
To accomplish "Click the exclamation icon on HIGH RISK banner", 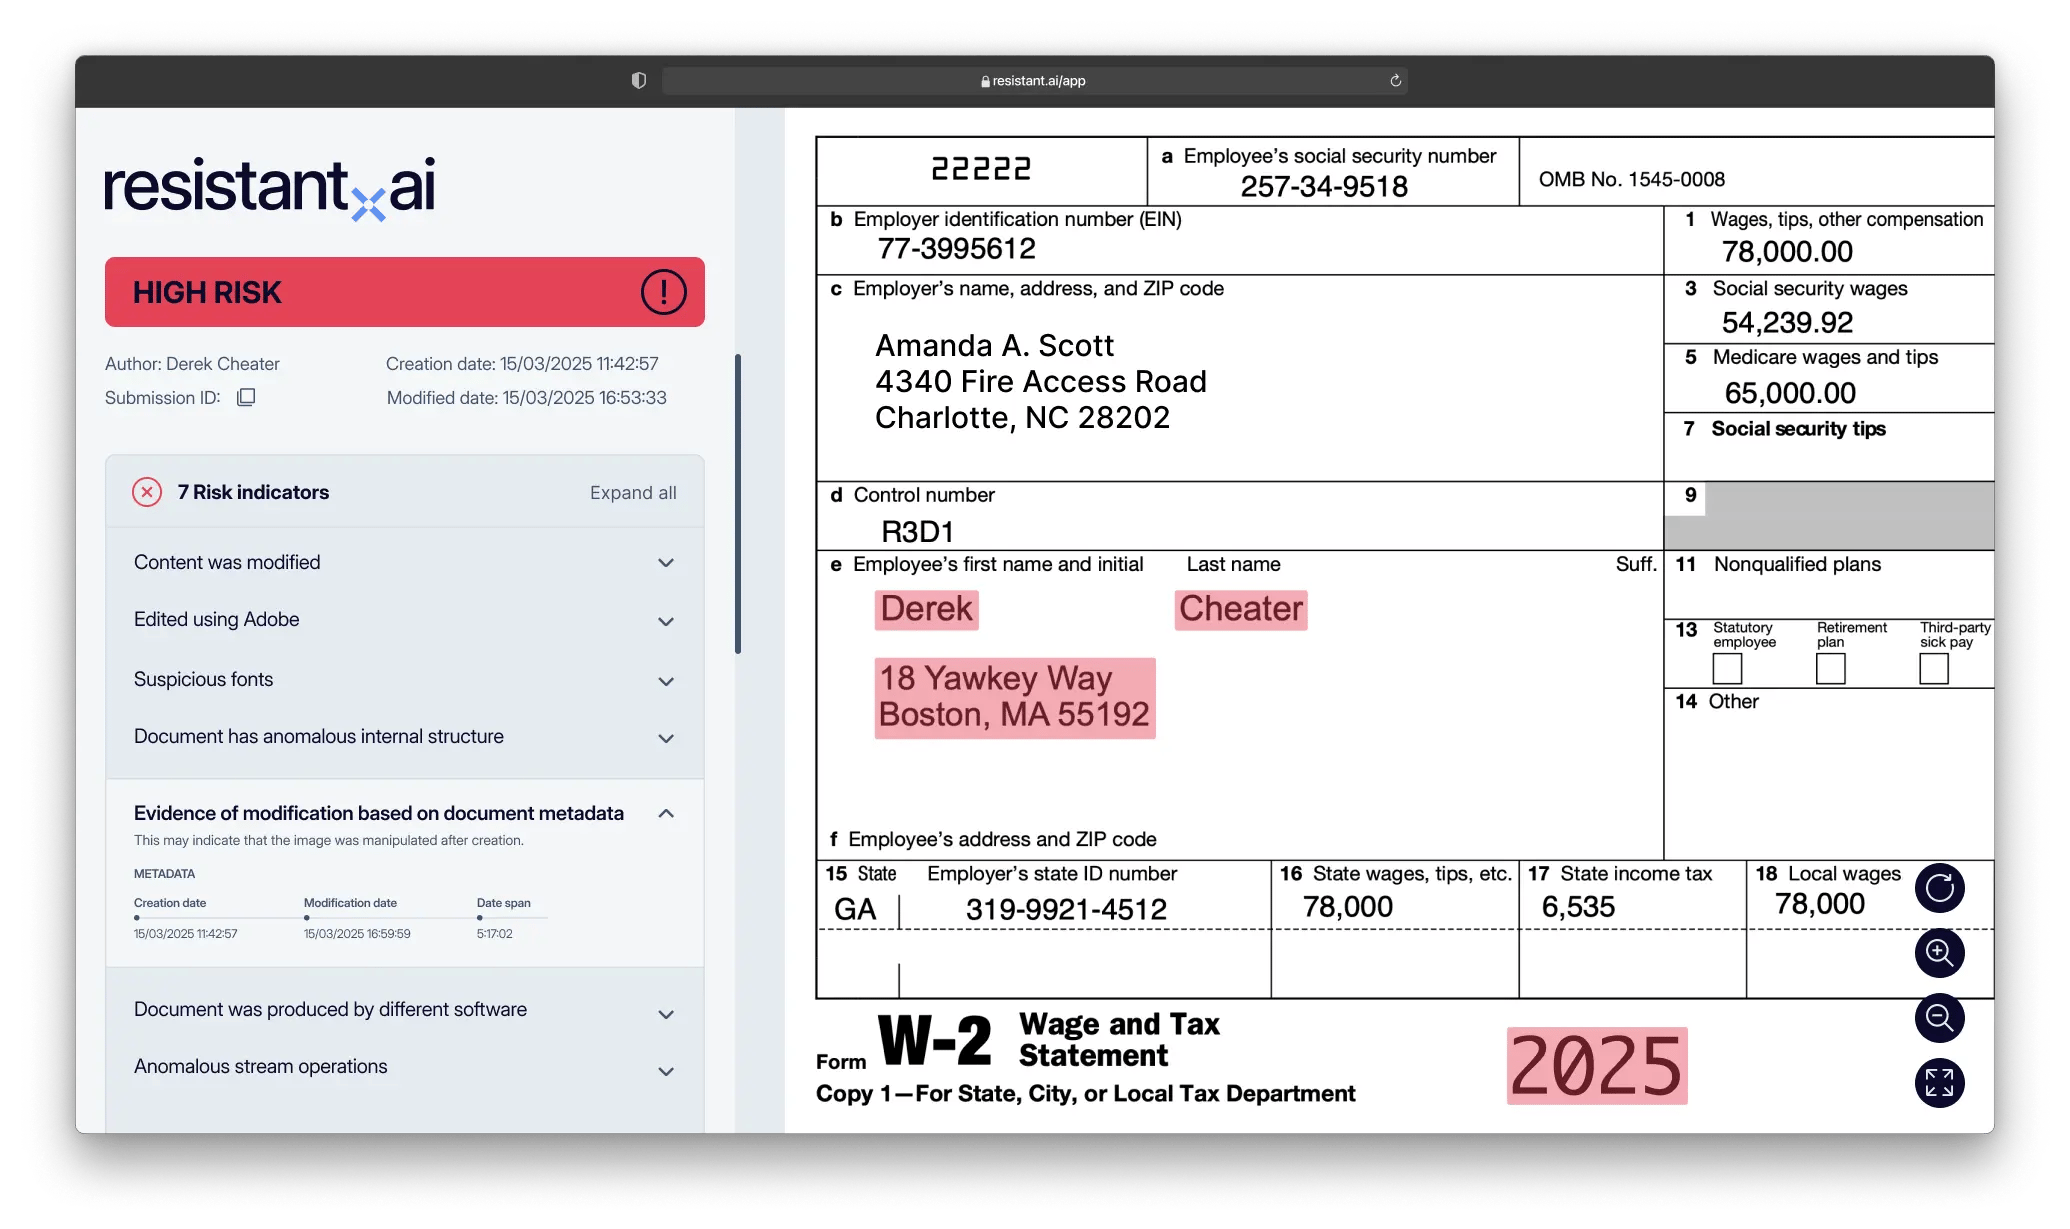I will click(x=663, y=292).
